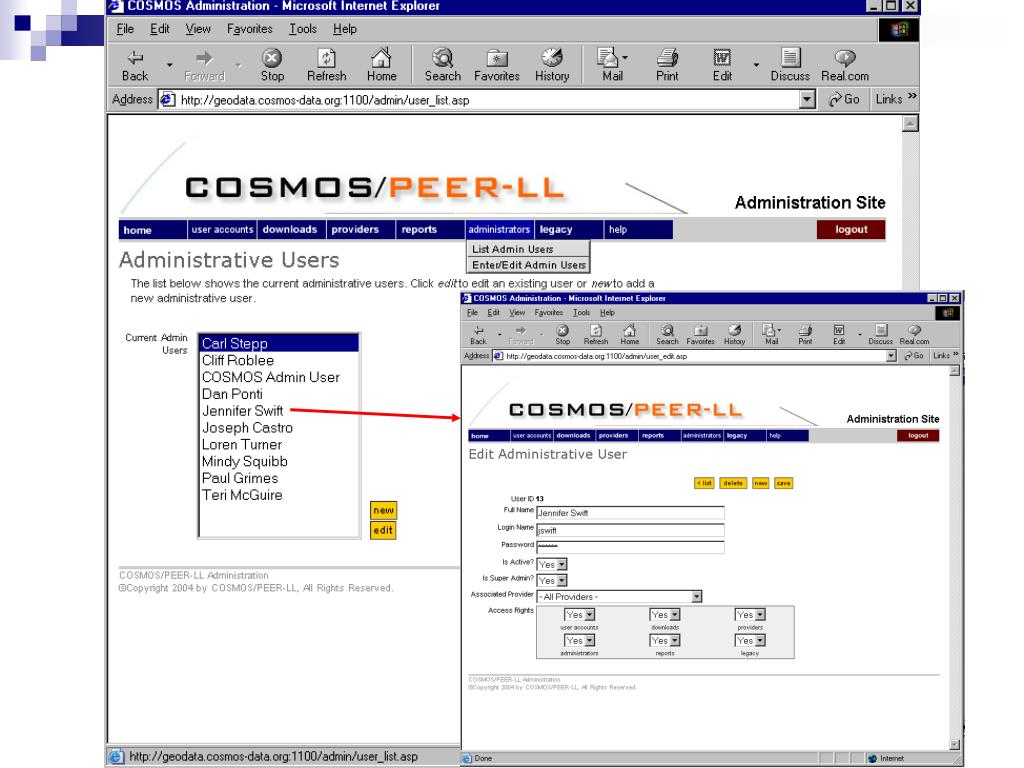Image resolution: width=1024 pixels, height=768 pixels.
Task: Click History icon in Edit window toolbar
Action: pyautogui.click(x=735, y=334)
